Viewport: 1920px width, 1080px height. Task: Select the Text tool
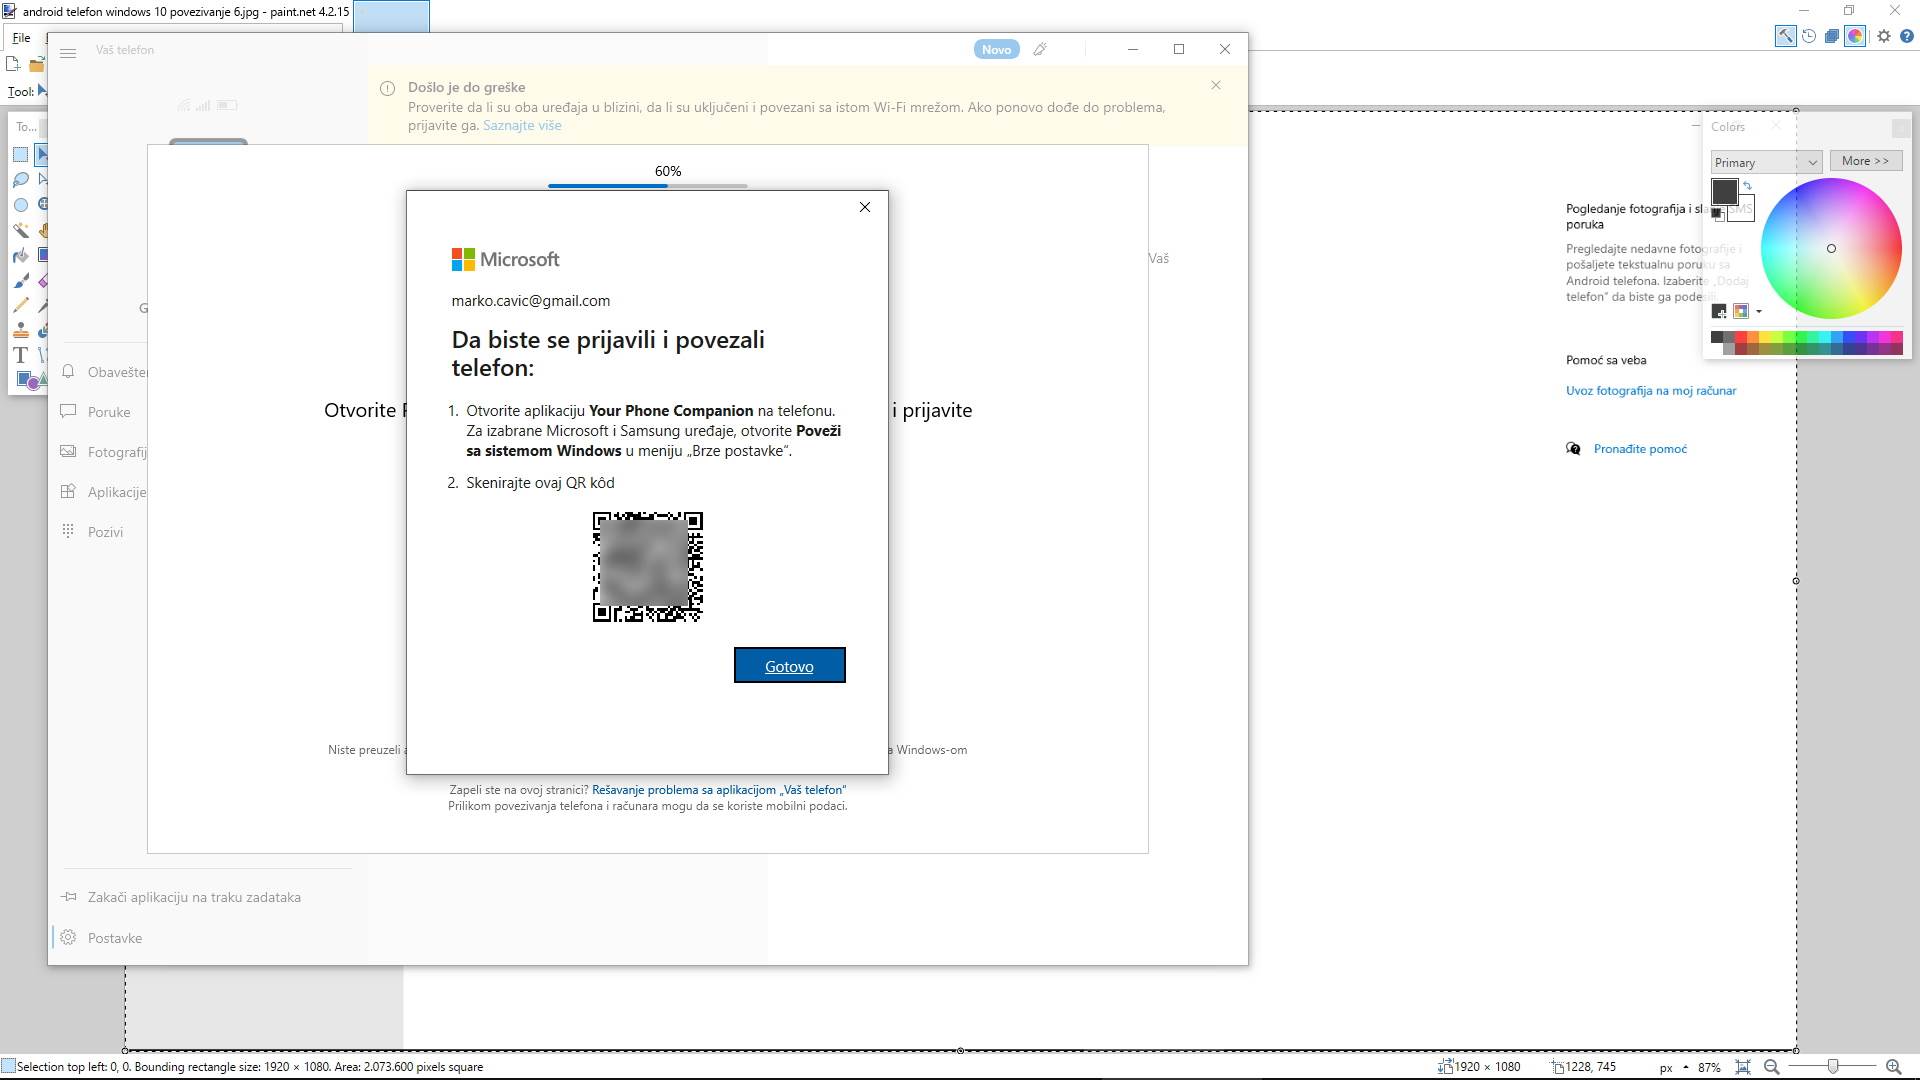pyautogui.click(x=19, y=355)
